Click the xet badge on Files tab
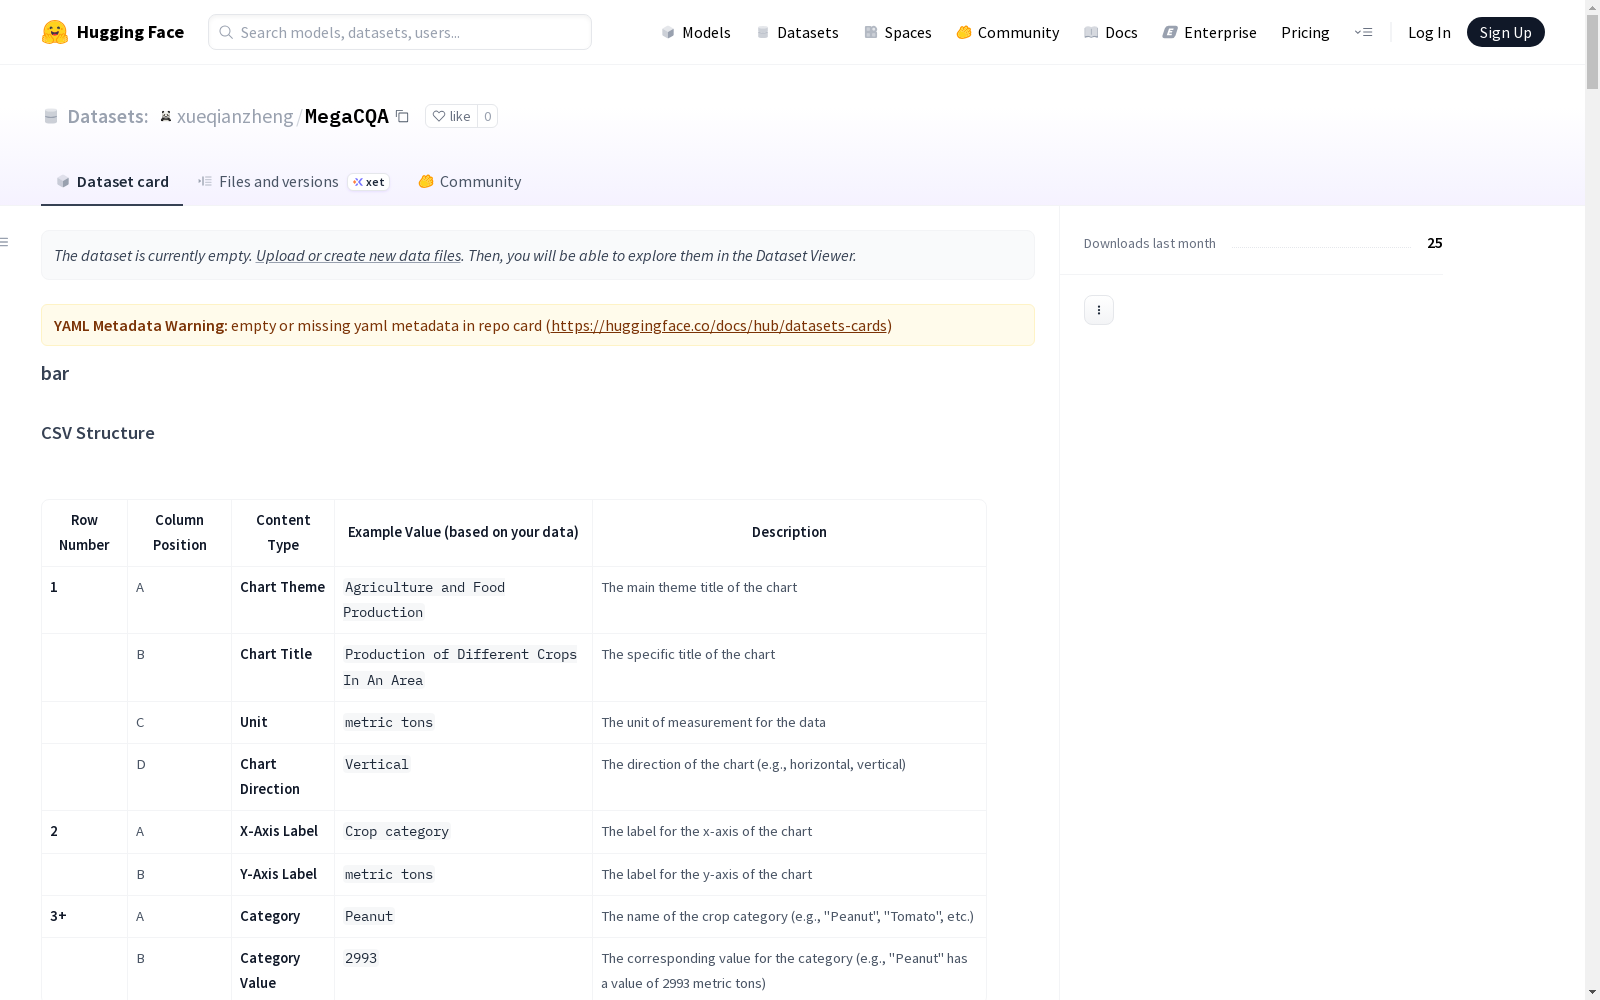Image resolution: width=1600 pixels, height=1000 pixels. (368, 182)
